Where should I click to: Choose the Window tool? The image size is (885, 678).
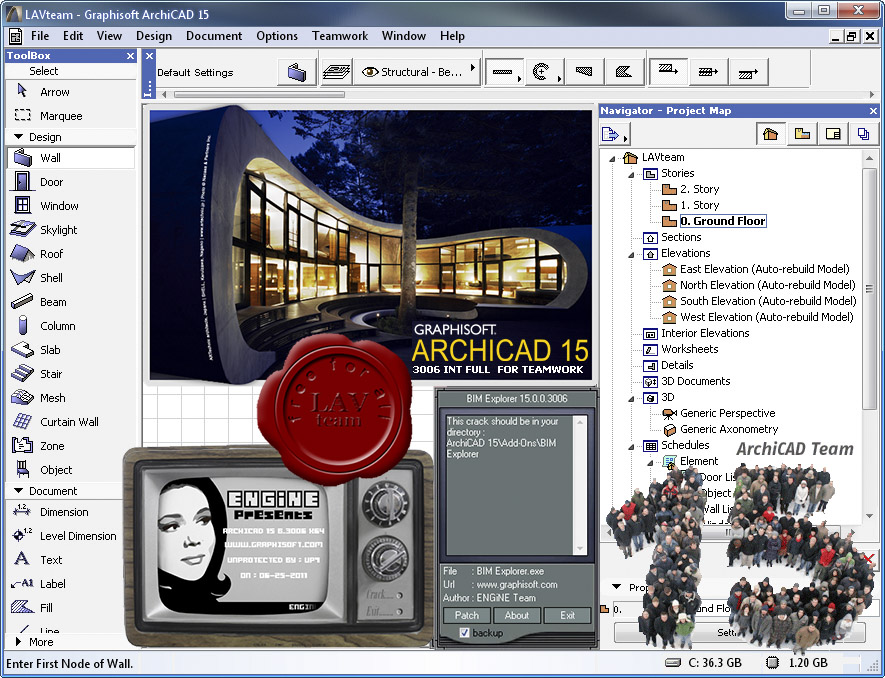[x=71, y=206]
